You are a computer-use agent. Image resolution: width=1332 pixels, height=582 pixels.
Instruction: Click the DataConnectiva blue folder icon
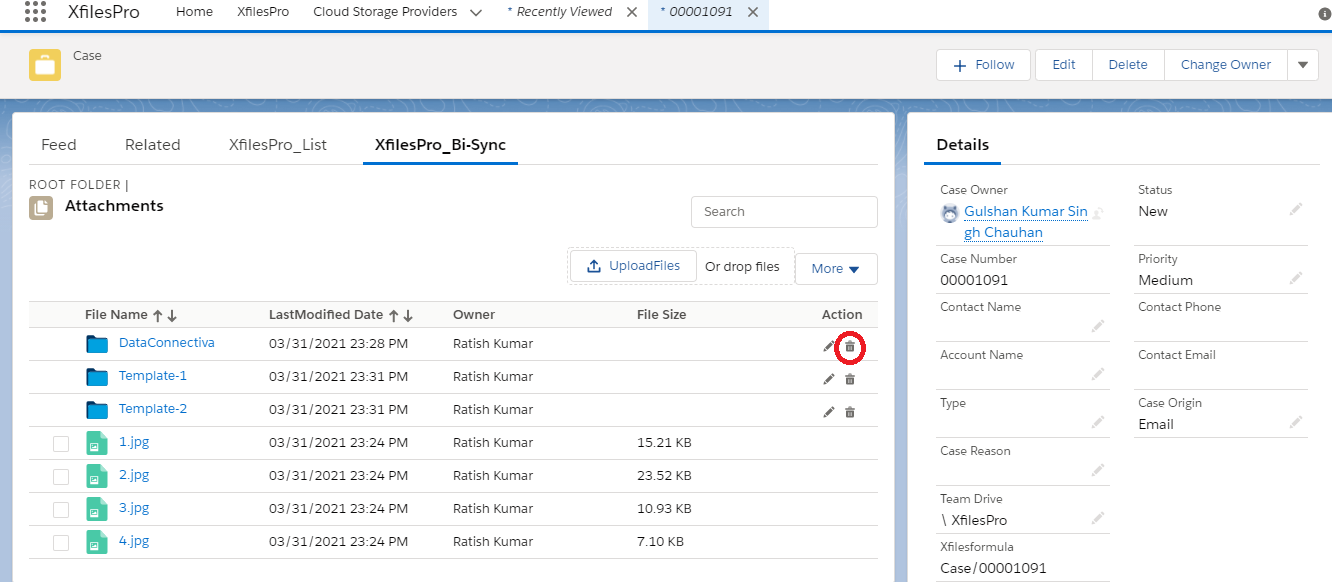(x=97, y=344)
